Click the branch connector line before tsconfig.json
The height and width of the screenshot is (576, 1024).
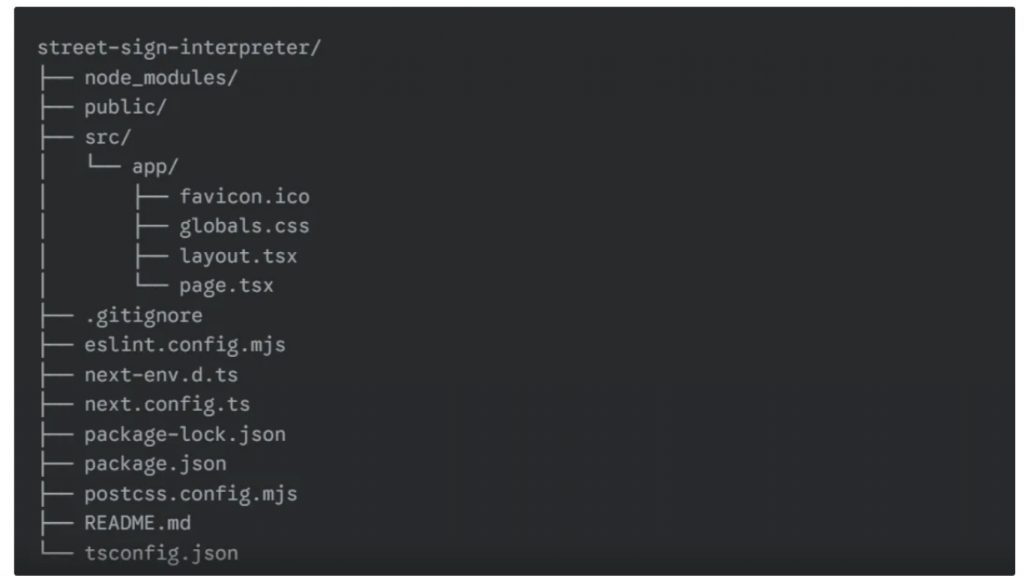pyautogui.click(x=55, y=553)
